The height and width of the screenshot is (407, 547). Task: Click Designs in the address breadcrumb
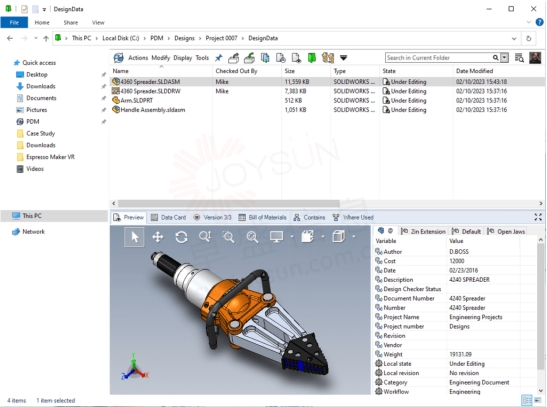click(x=185, y=38)
